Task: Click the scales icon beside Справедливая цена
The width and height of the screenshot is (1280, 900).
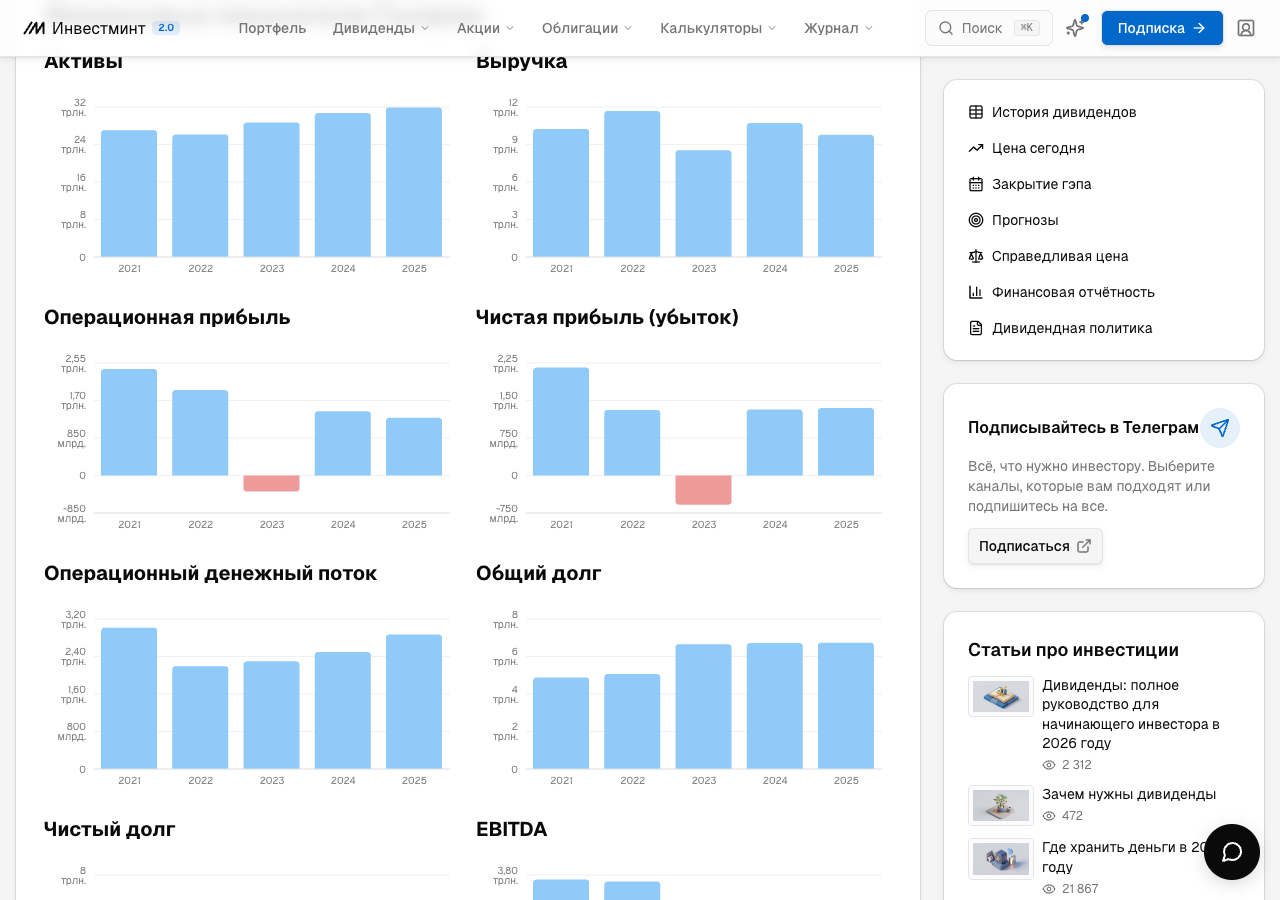Action: point(976,256)
